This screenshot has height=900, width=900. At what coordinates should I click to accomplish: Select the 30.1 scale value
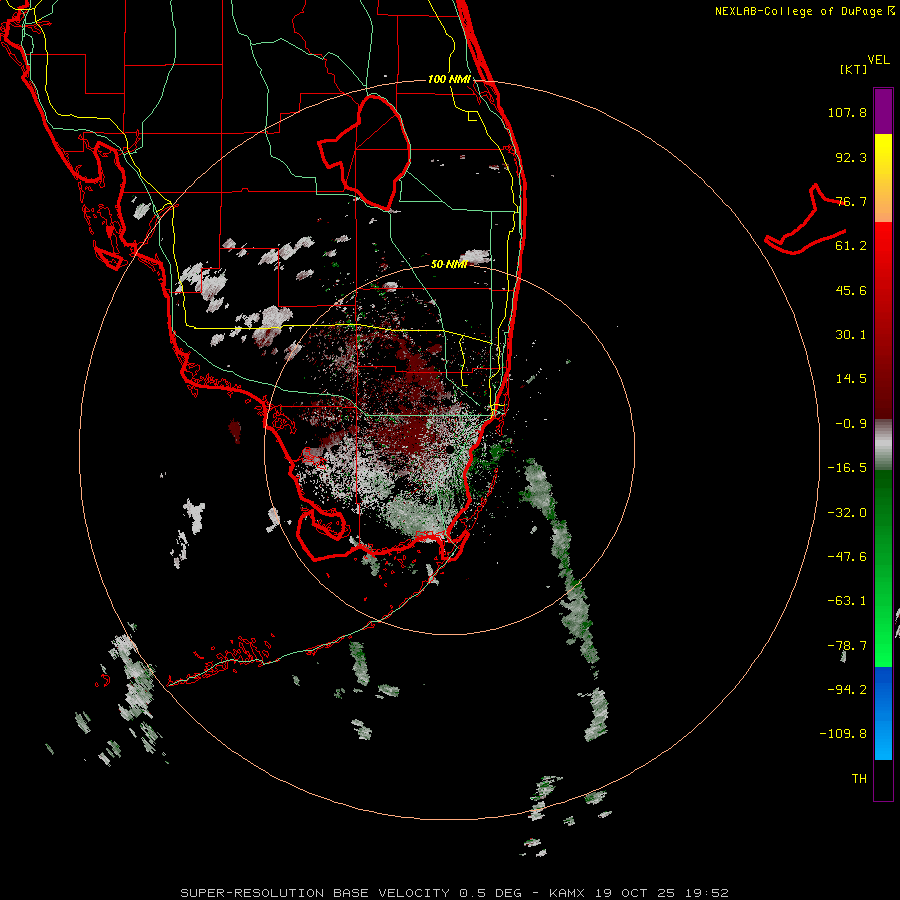[851, 335]
